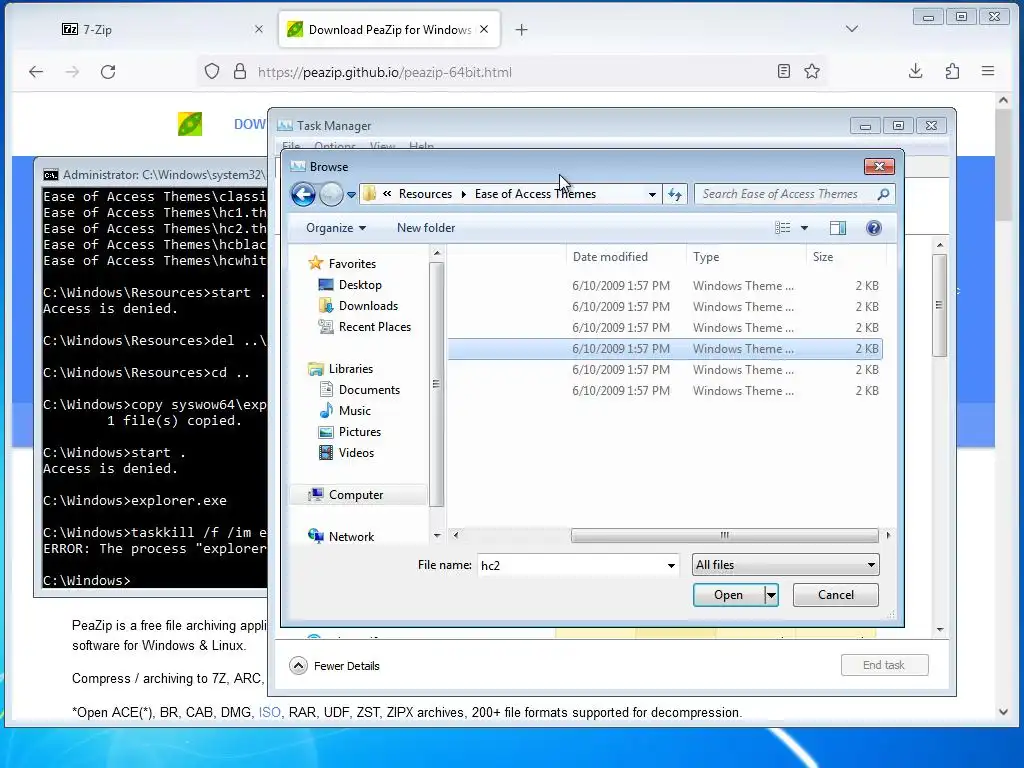Open a new tab with the plus button
Screen dimensions: 1024x768
521,29
